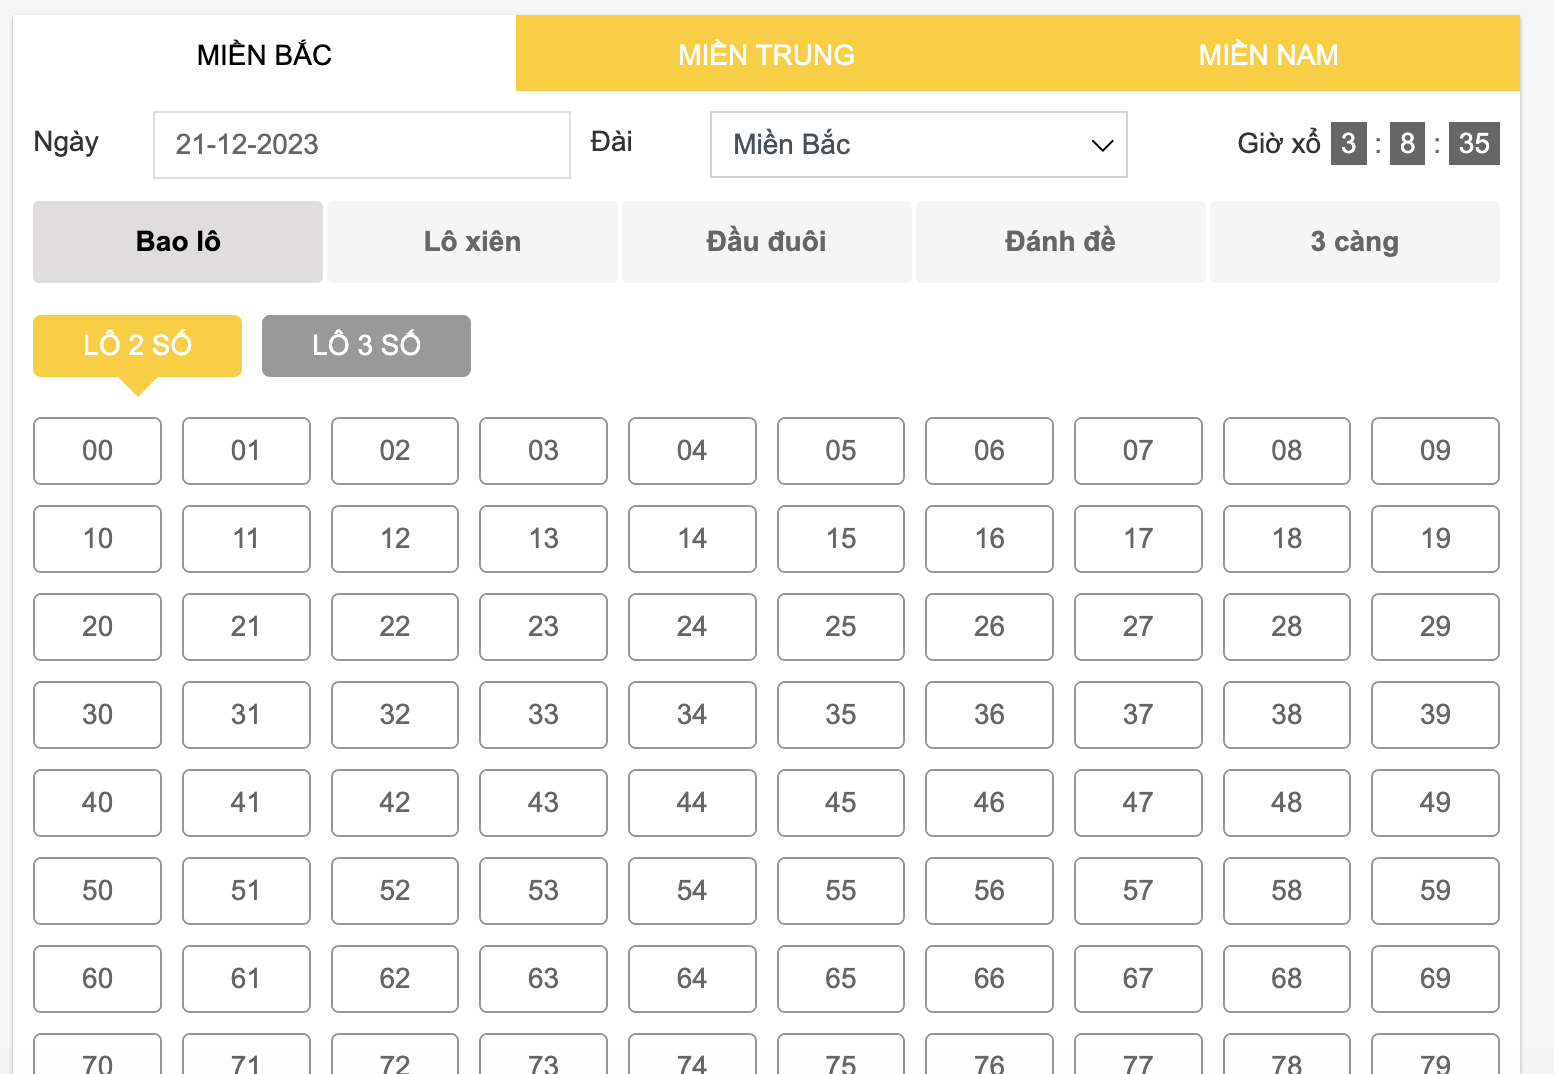Select number 00 in the grid
Screen dimensions: 1554x1074
coord(97,451)
